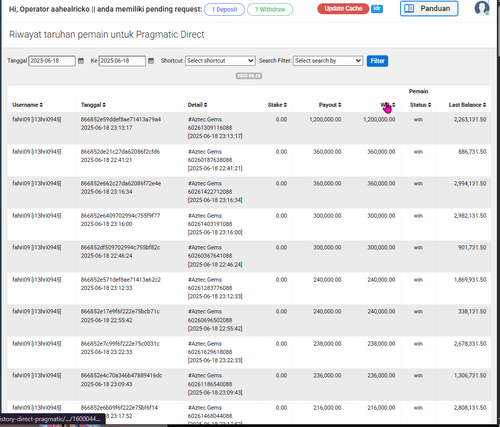Viewport: 500px width, 427px height.
Task: Click the transaction ID 866852e59ddef8ae71413a79a4
Action: [x=121, y=119]
